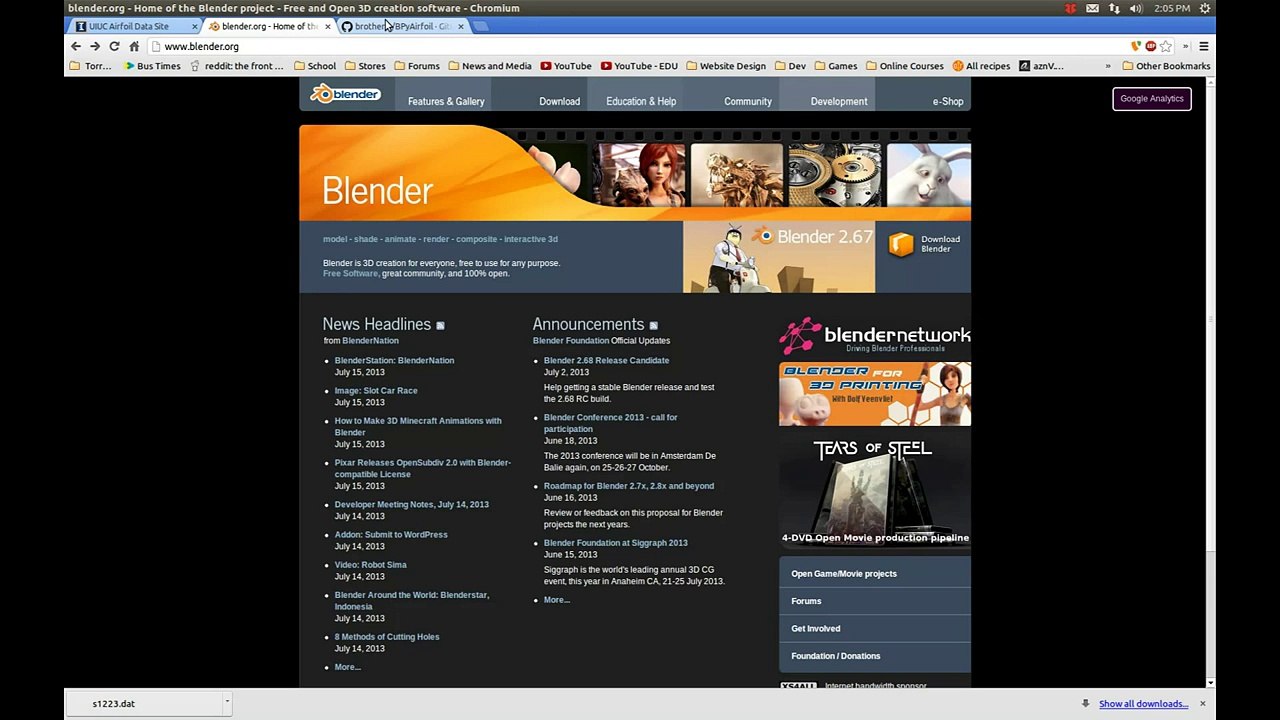
Task: Open the Games bookmarks folder
Action: pyautogui.click(x=836, y=66)
